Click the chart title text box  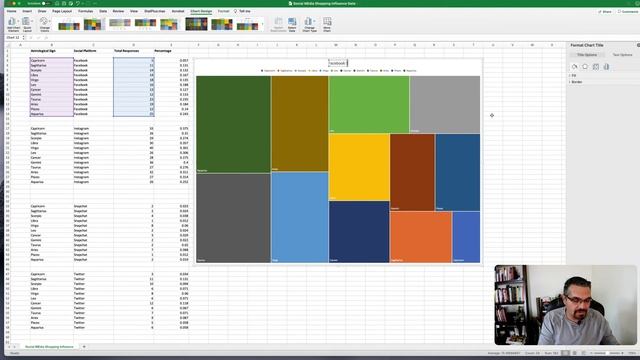[338, 63]
